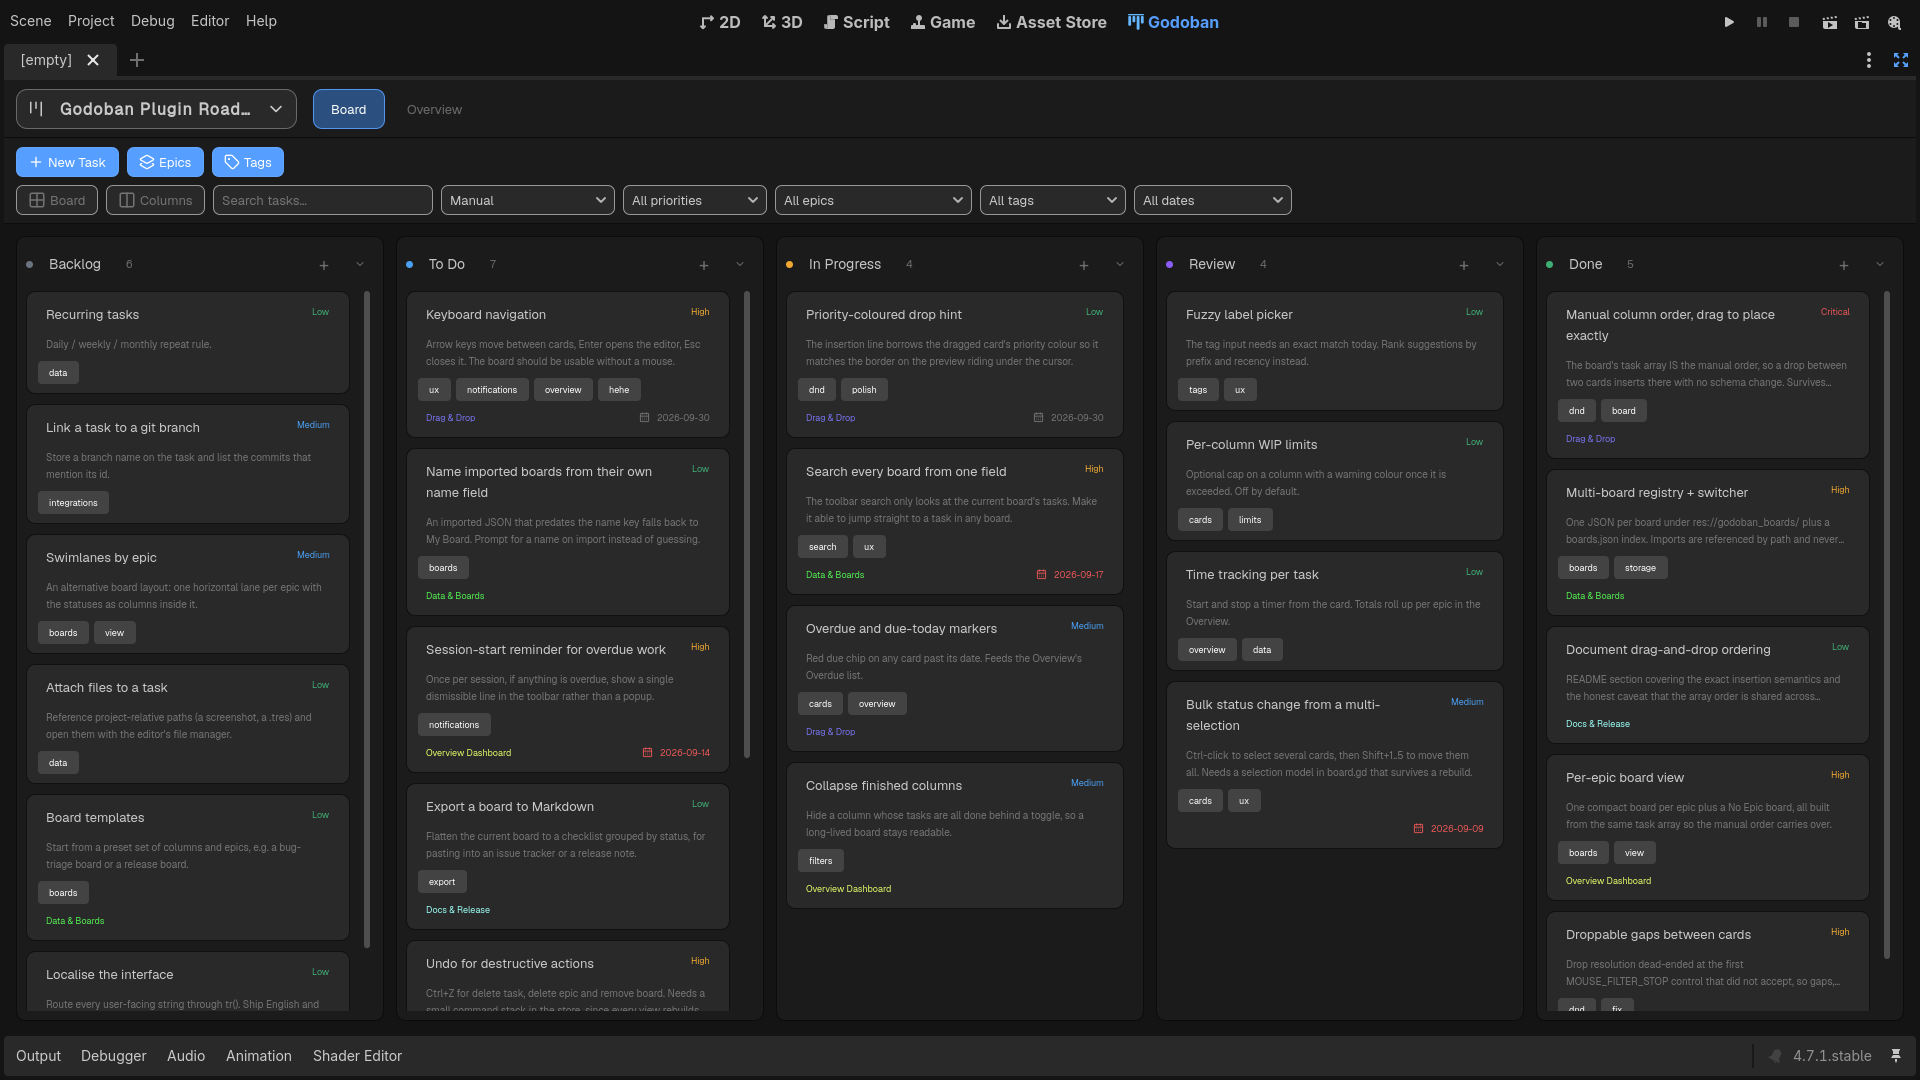Add a task to the Backlog column

(x=324, y=265)
